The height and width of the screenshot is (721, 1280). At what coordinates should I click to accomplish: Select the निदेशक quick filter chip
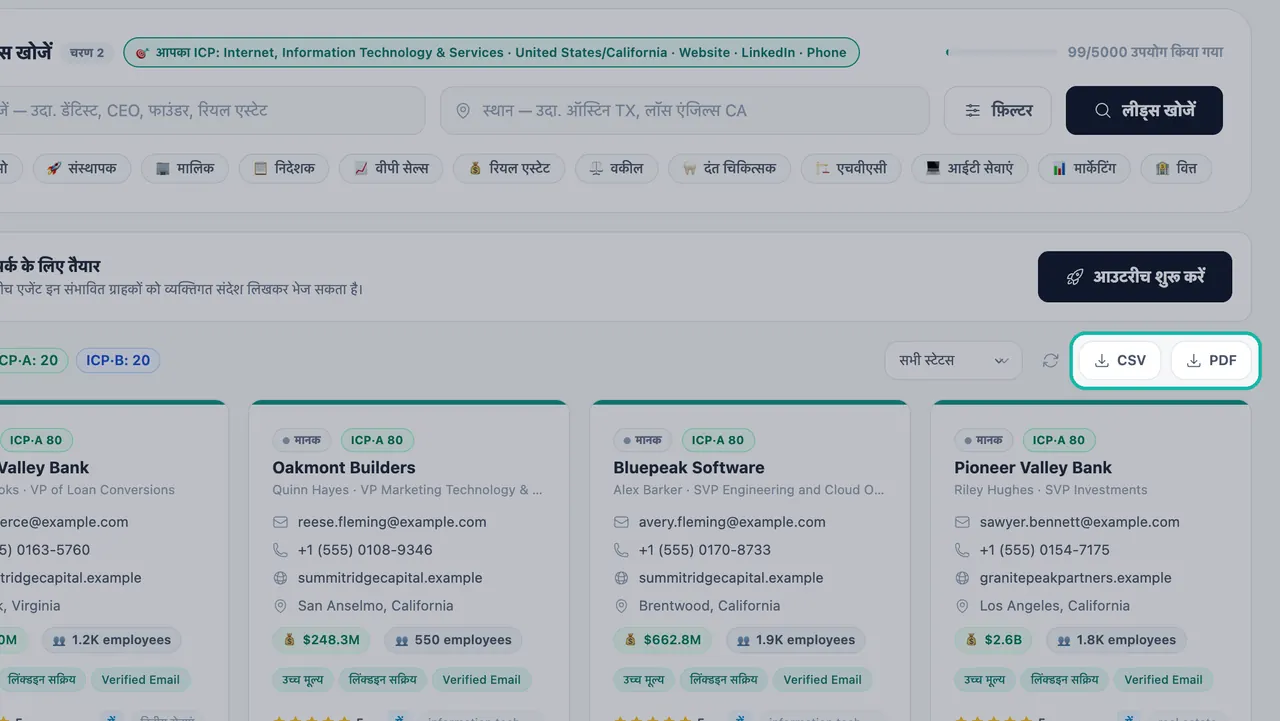284,168
